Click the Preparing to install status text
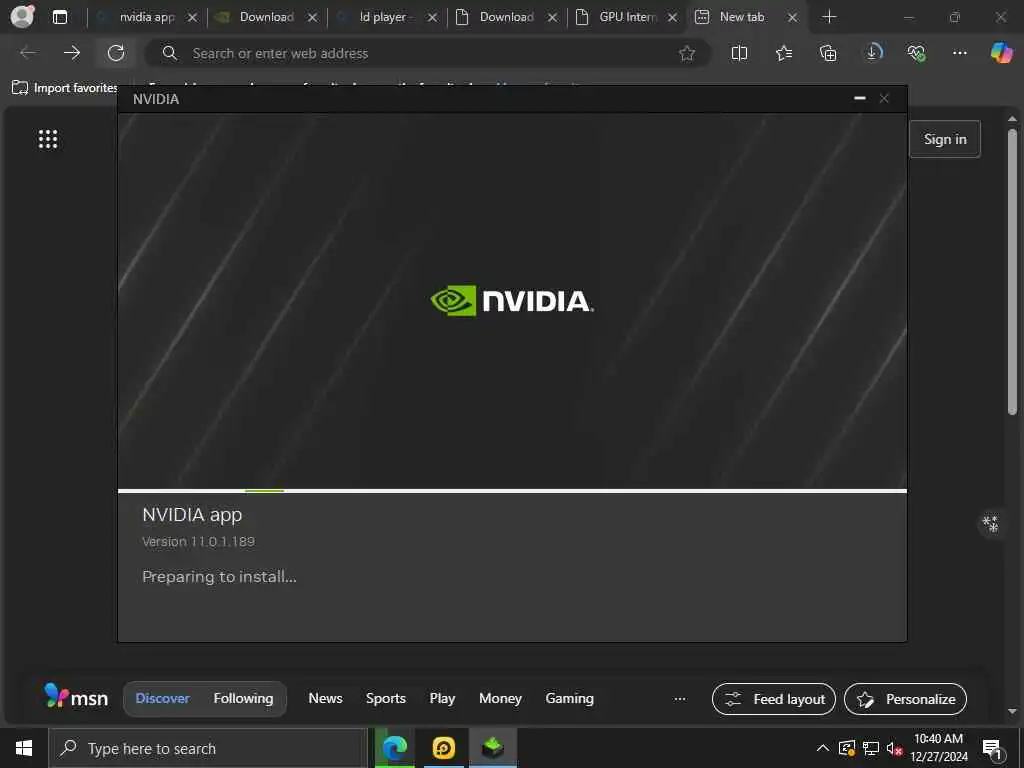The image size is (1024, 768). point(219,577)
